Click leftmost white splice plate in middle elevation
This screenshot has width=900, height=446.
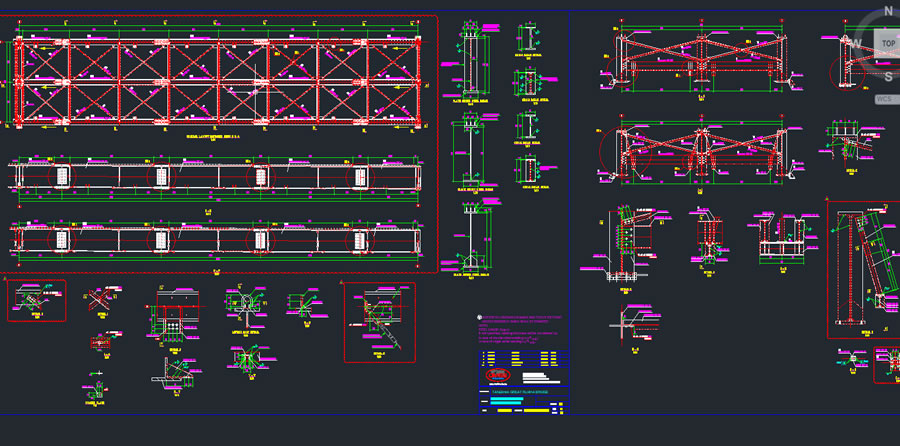click(x=62, y=177)
